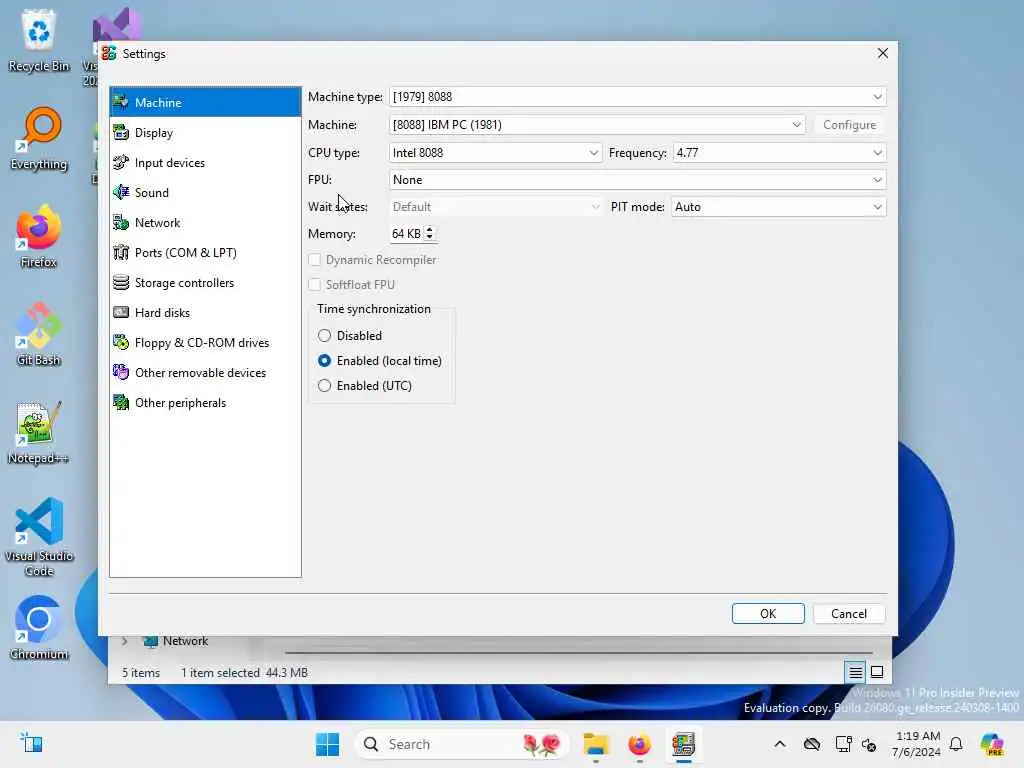Image resolution: width=1024 pixels, height=768 pixels.
Task: Select the Disabled time synchronization option
Action: click(x=325, y=336)
